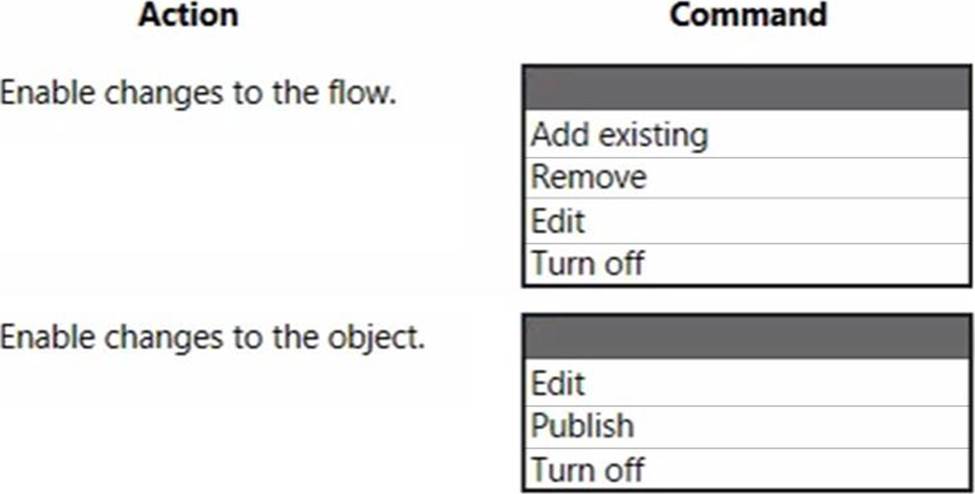Click the Publish option under object changes
Viewport: 975px width, 494px height.
[746, 425]
